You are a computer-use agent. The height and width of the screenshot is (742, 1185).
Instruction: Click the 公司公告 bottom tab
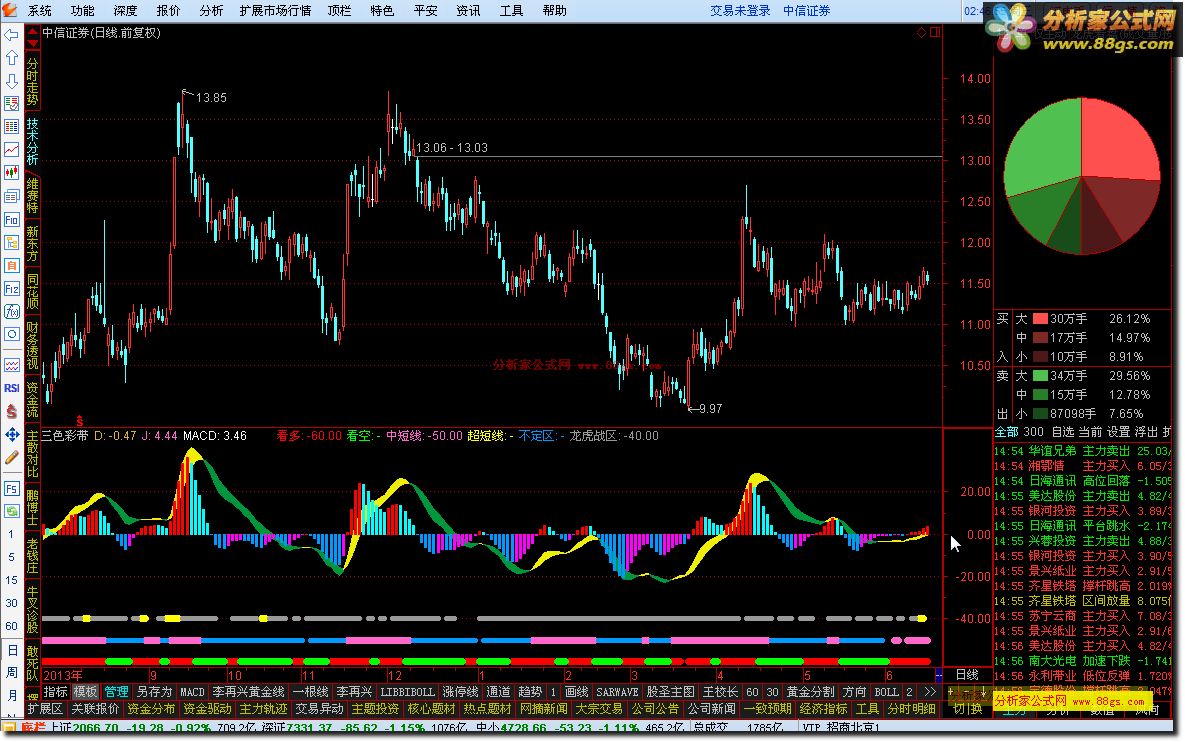click(655, 709)
